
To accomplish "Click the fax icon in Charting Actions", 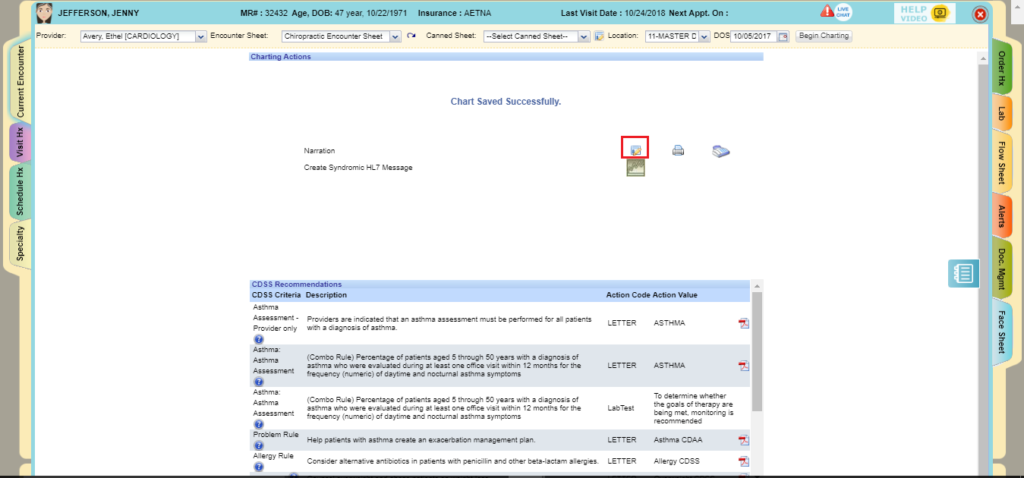I will tap(721, 152).
